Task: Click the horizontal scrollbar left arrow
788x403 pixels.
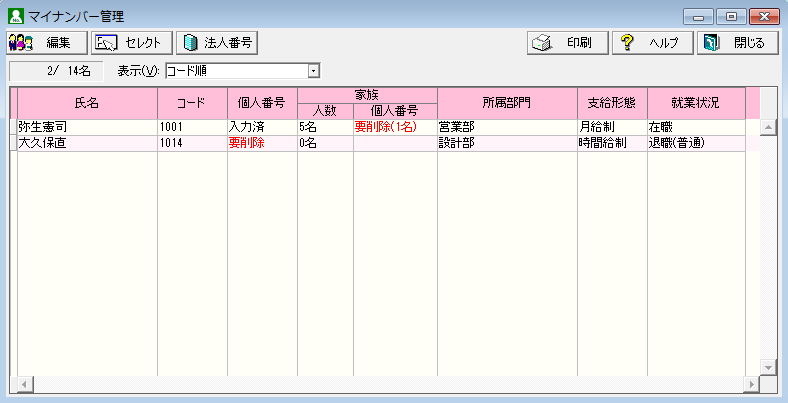Action: (x=25, y=385)
